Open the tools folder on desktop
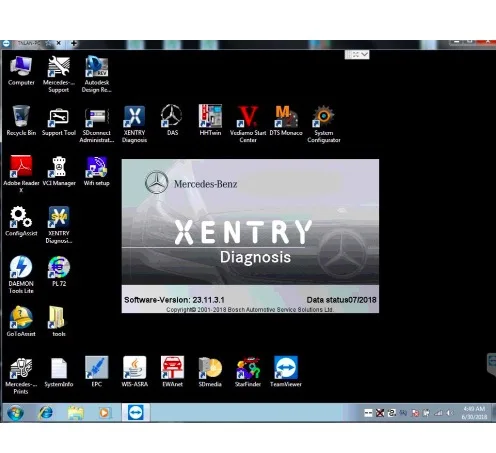Viewport: 496px width, 453px height. coord(59,321)
